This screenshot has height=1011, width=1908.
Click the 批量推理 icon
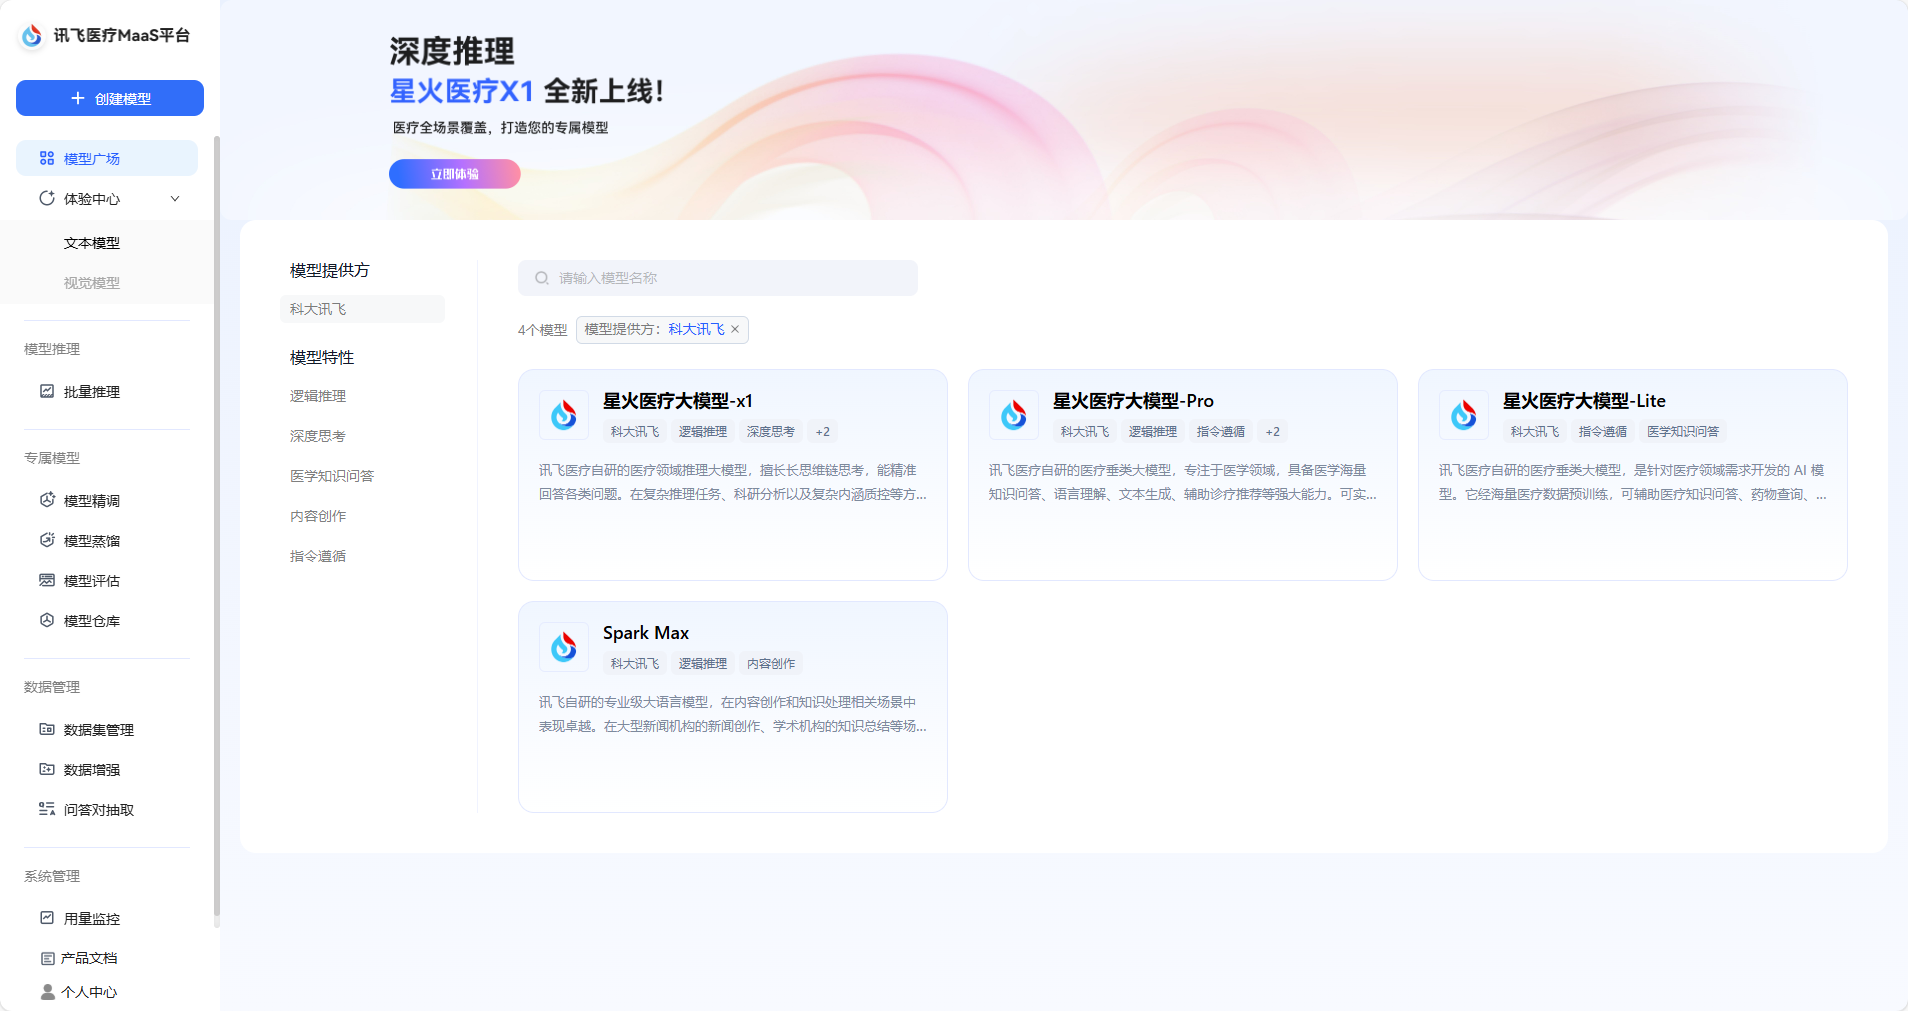[x=47, y=391]
